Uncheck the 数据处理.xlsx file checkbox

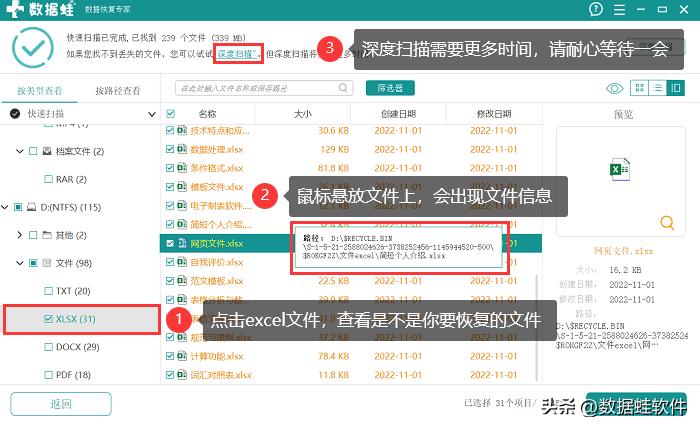coord(170,149)
